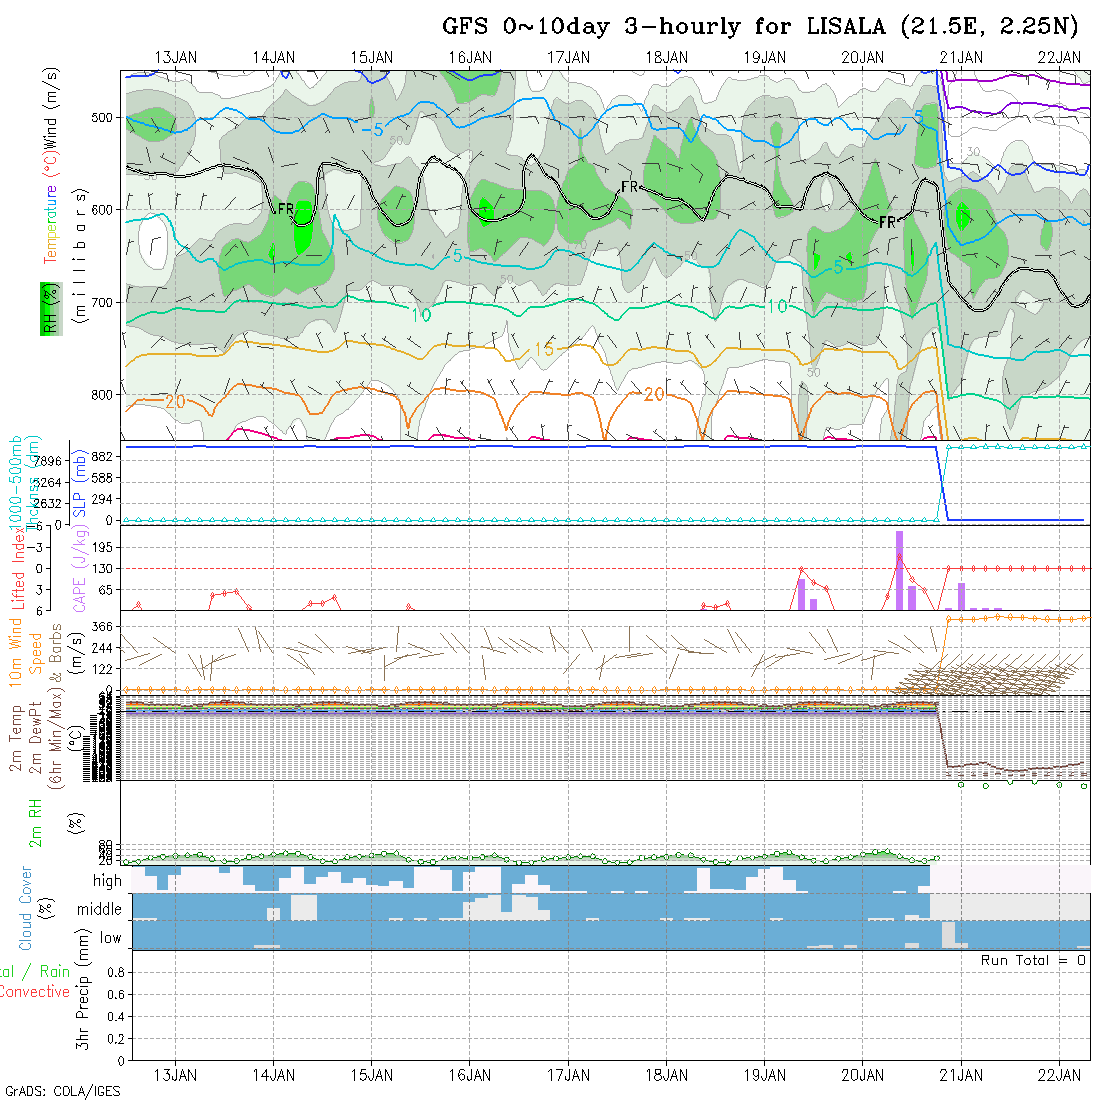Click the green RH (%) legend swatch
1100x1100 pixels.
click(47, 308)
